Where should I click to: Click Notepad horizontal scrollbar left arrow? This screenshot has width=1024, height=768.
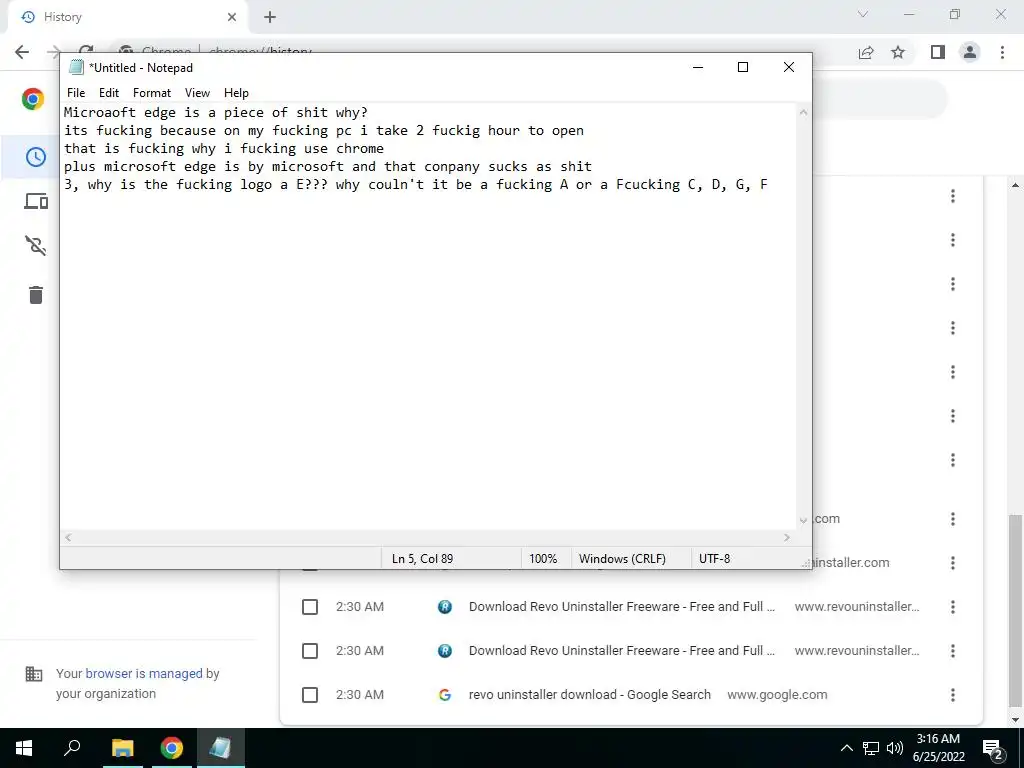point(68,537)
